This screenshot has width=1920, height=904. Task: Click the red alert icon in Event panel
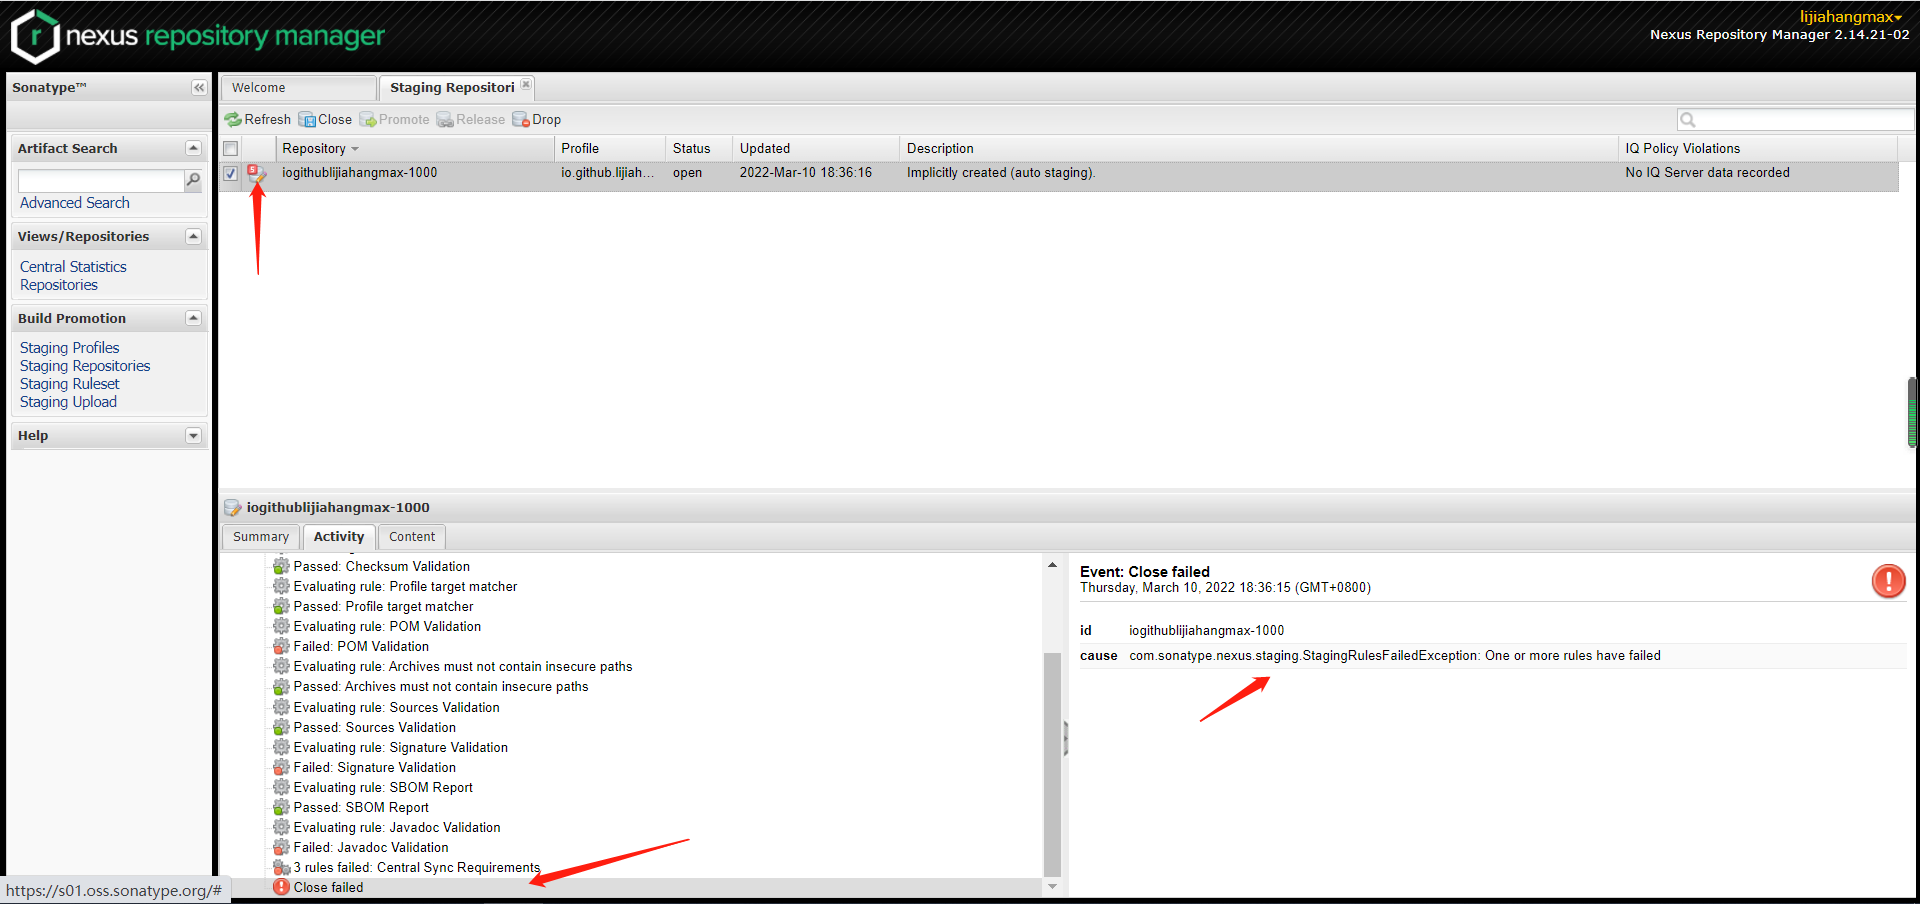pyautogui.click(x=1888, y=581)
